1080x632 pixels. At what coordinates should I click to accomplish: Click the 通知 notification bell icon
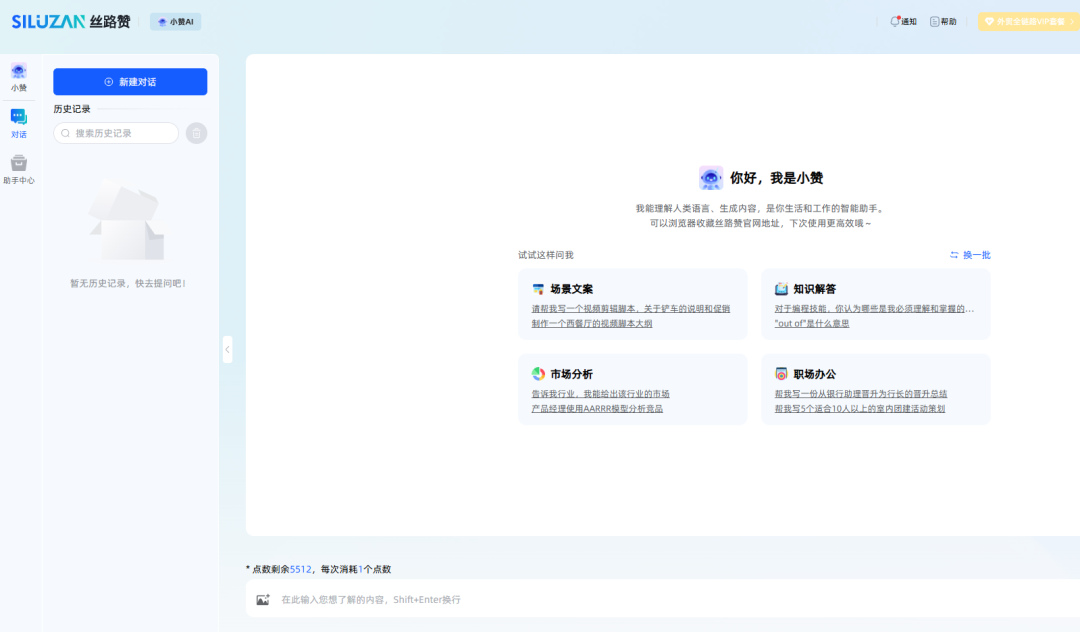tap(897, 20)
